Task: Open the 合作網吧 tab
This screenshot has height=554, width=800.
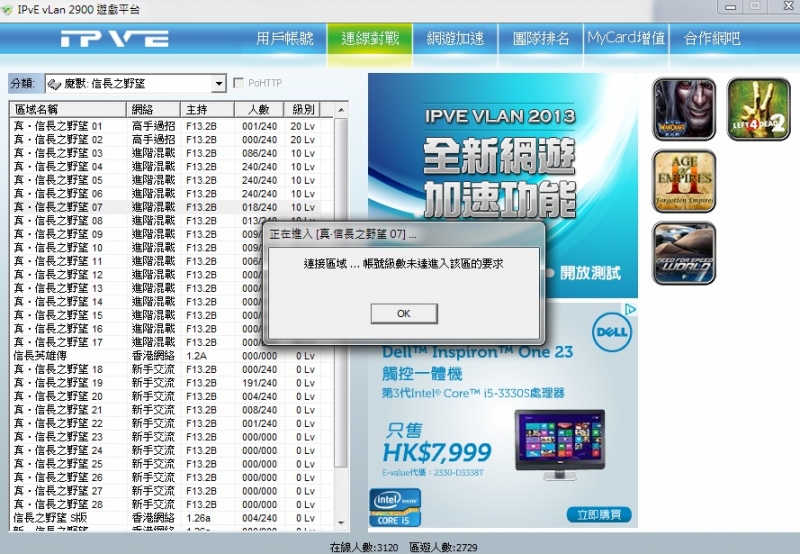Action: coord(712,38)
